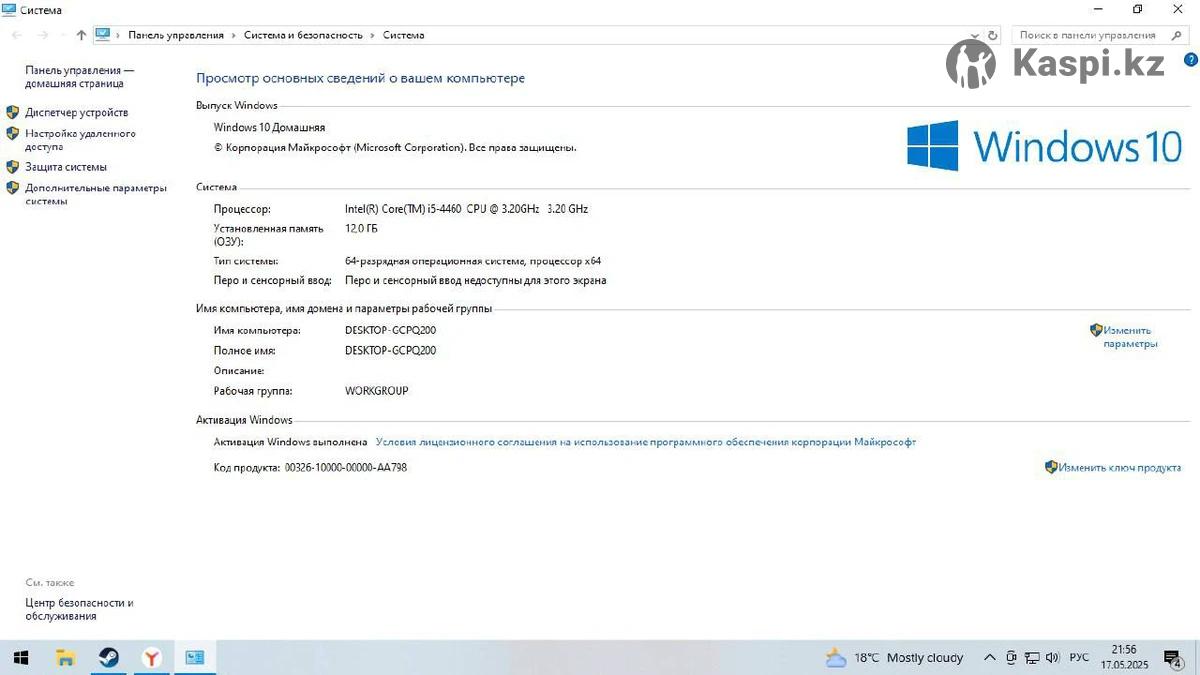Click Meet Now camera tray icon
Image resolution: width=1200 pixels, height=675 pixels.
(x=1012, y=658)
